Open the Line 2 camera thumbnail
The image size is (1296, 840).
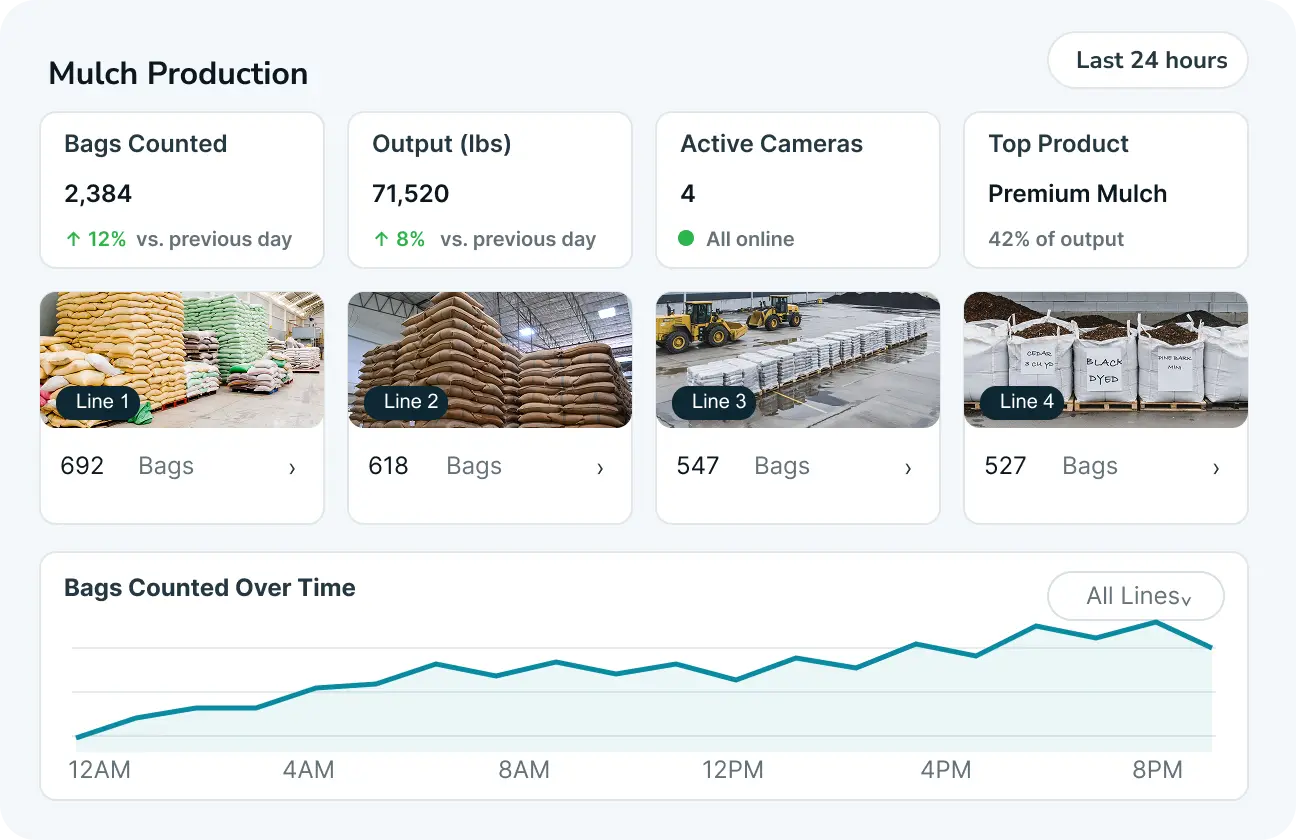[x=490, y=360]
